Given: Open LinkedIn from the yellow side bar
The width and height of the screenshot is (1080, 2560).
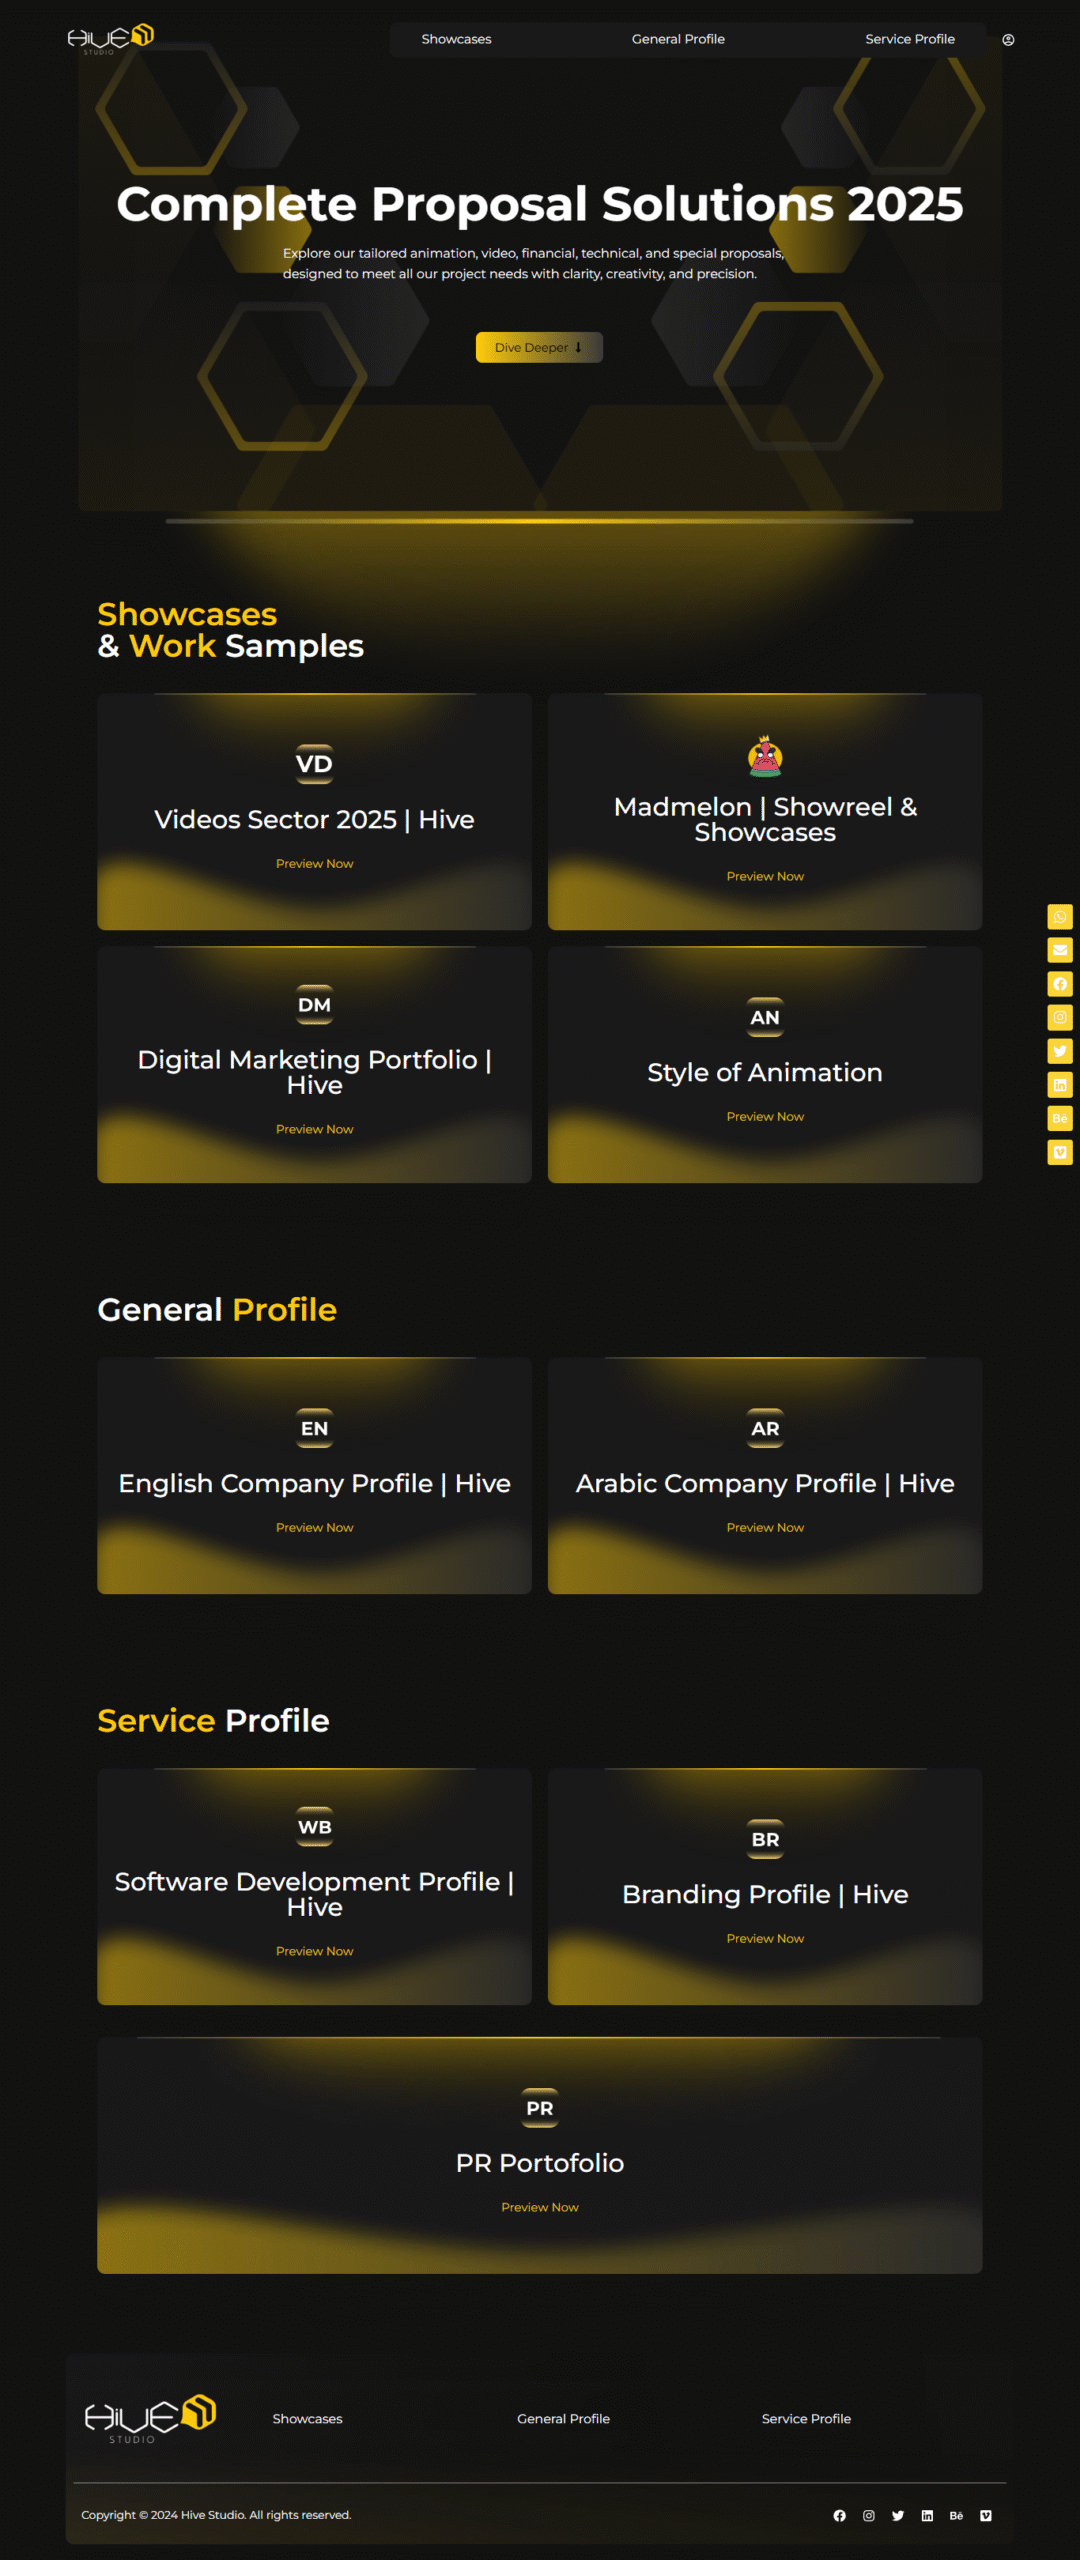Looking at the screenshot, I should pos(1060,1085).
